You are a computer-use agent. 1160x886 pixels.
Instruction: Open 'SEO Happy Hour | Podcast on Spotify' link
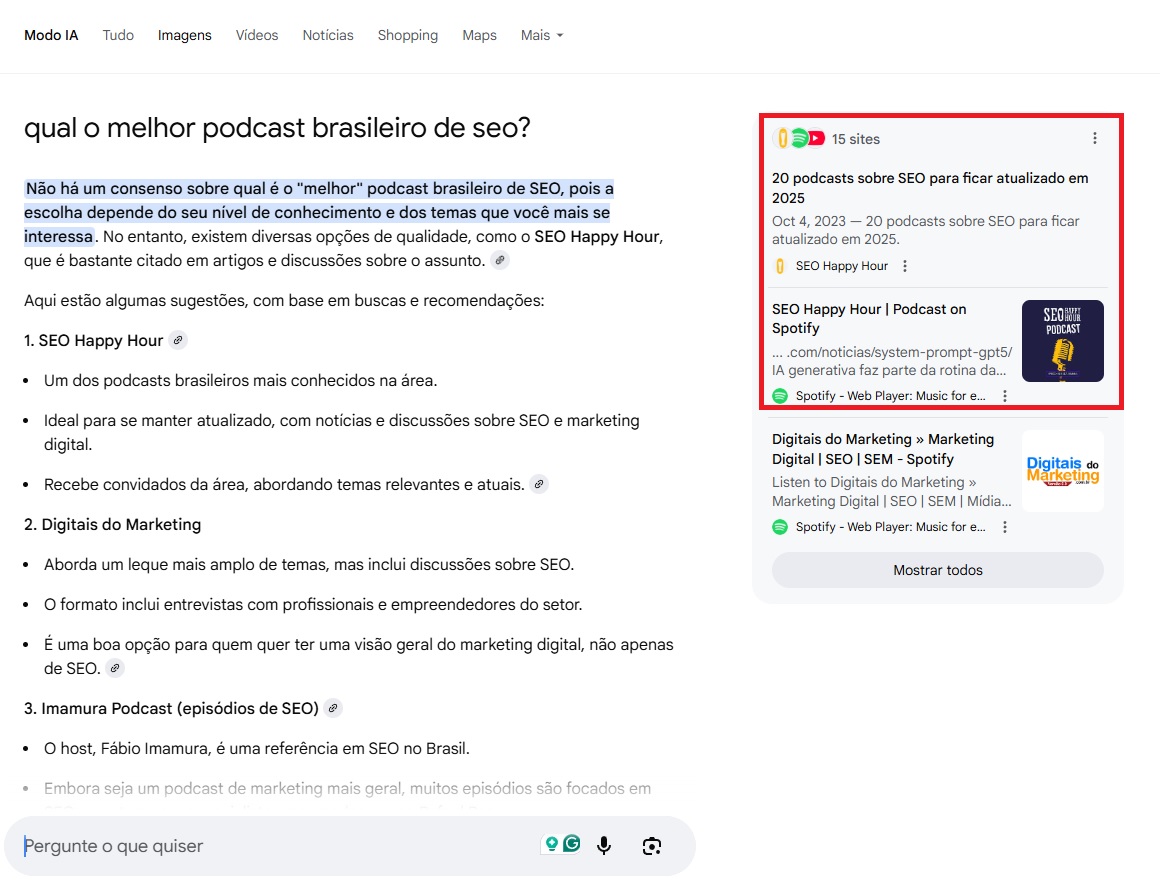click(869, 319)
